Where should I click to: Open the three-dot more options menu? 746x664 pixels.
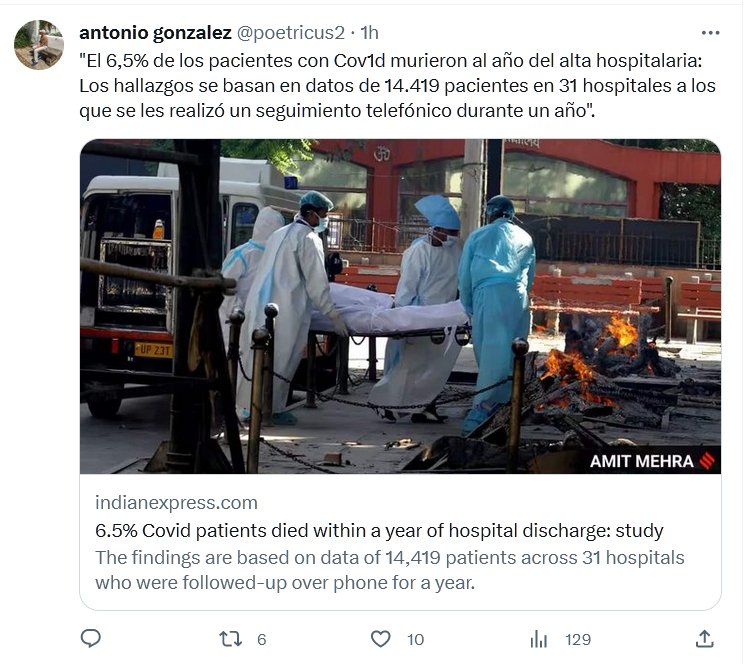click(x=710, y=33)
